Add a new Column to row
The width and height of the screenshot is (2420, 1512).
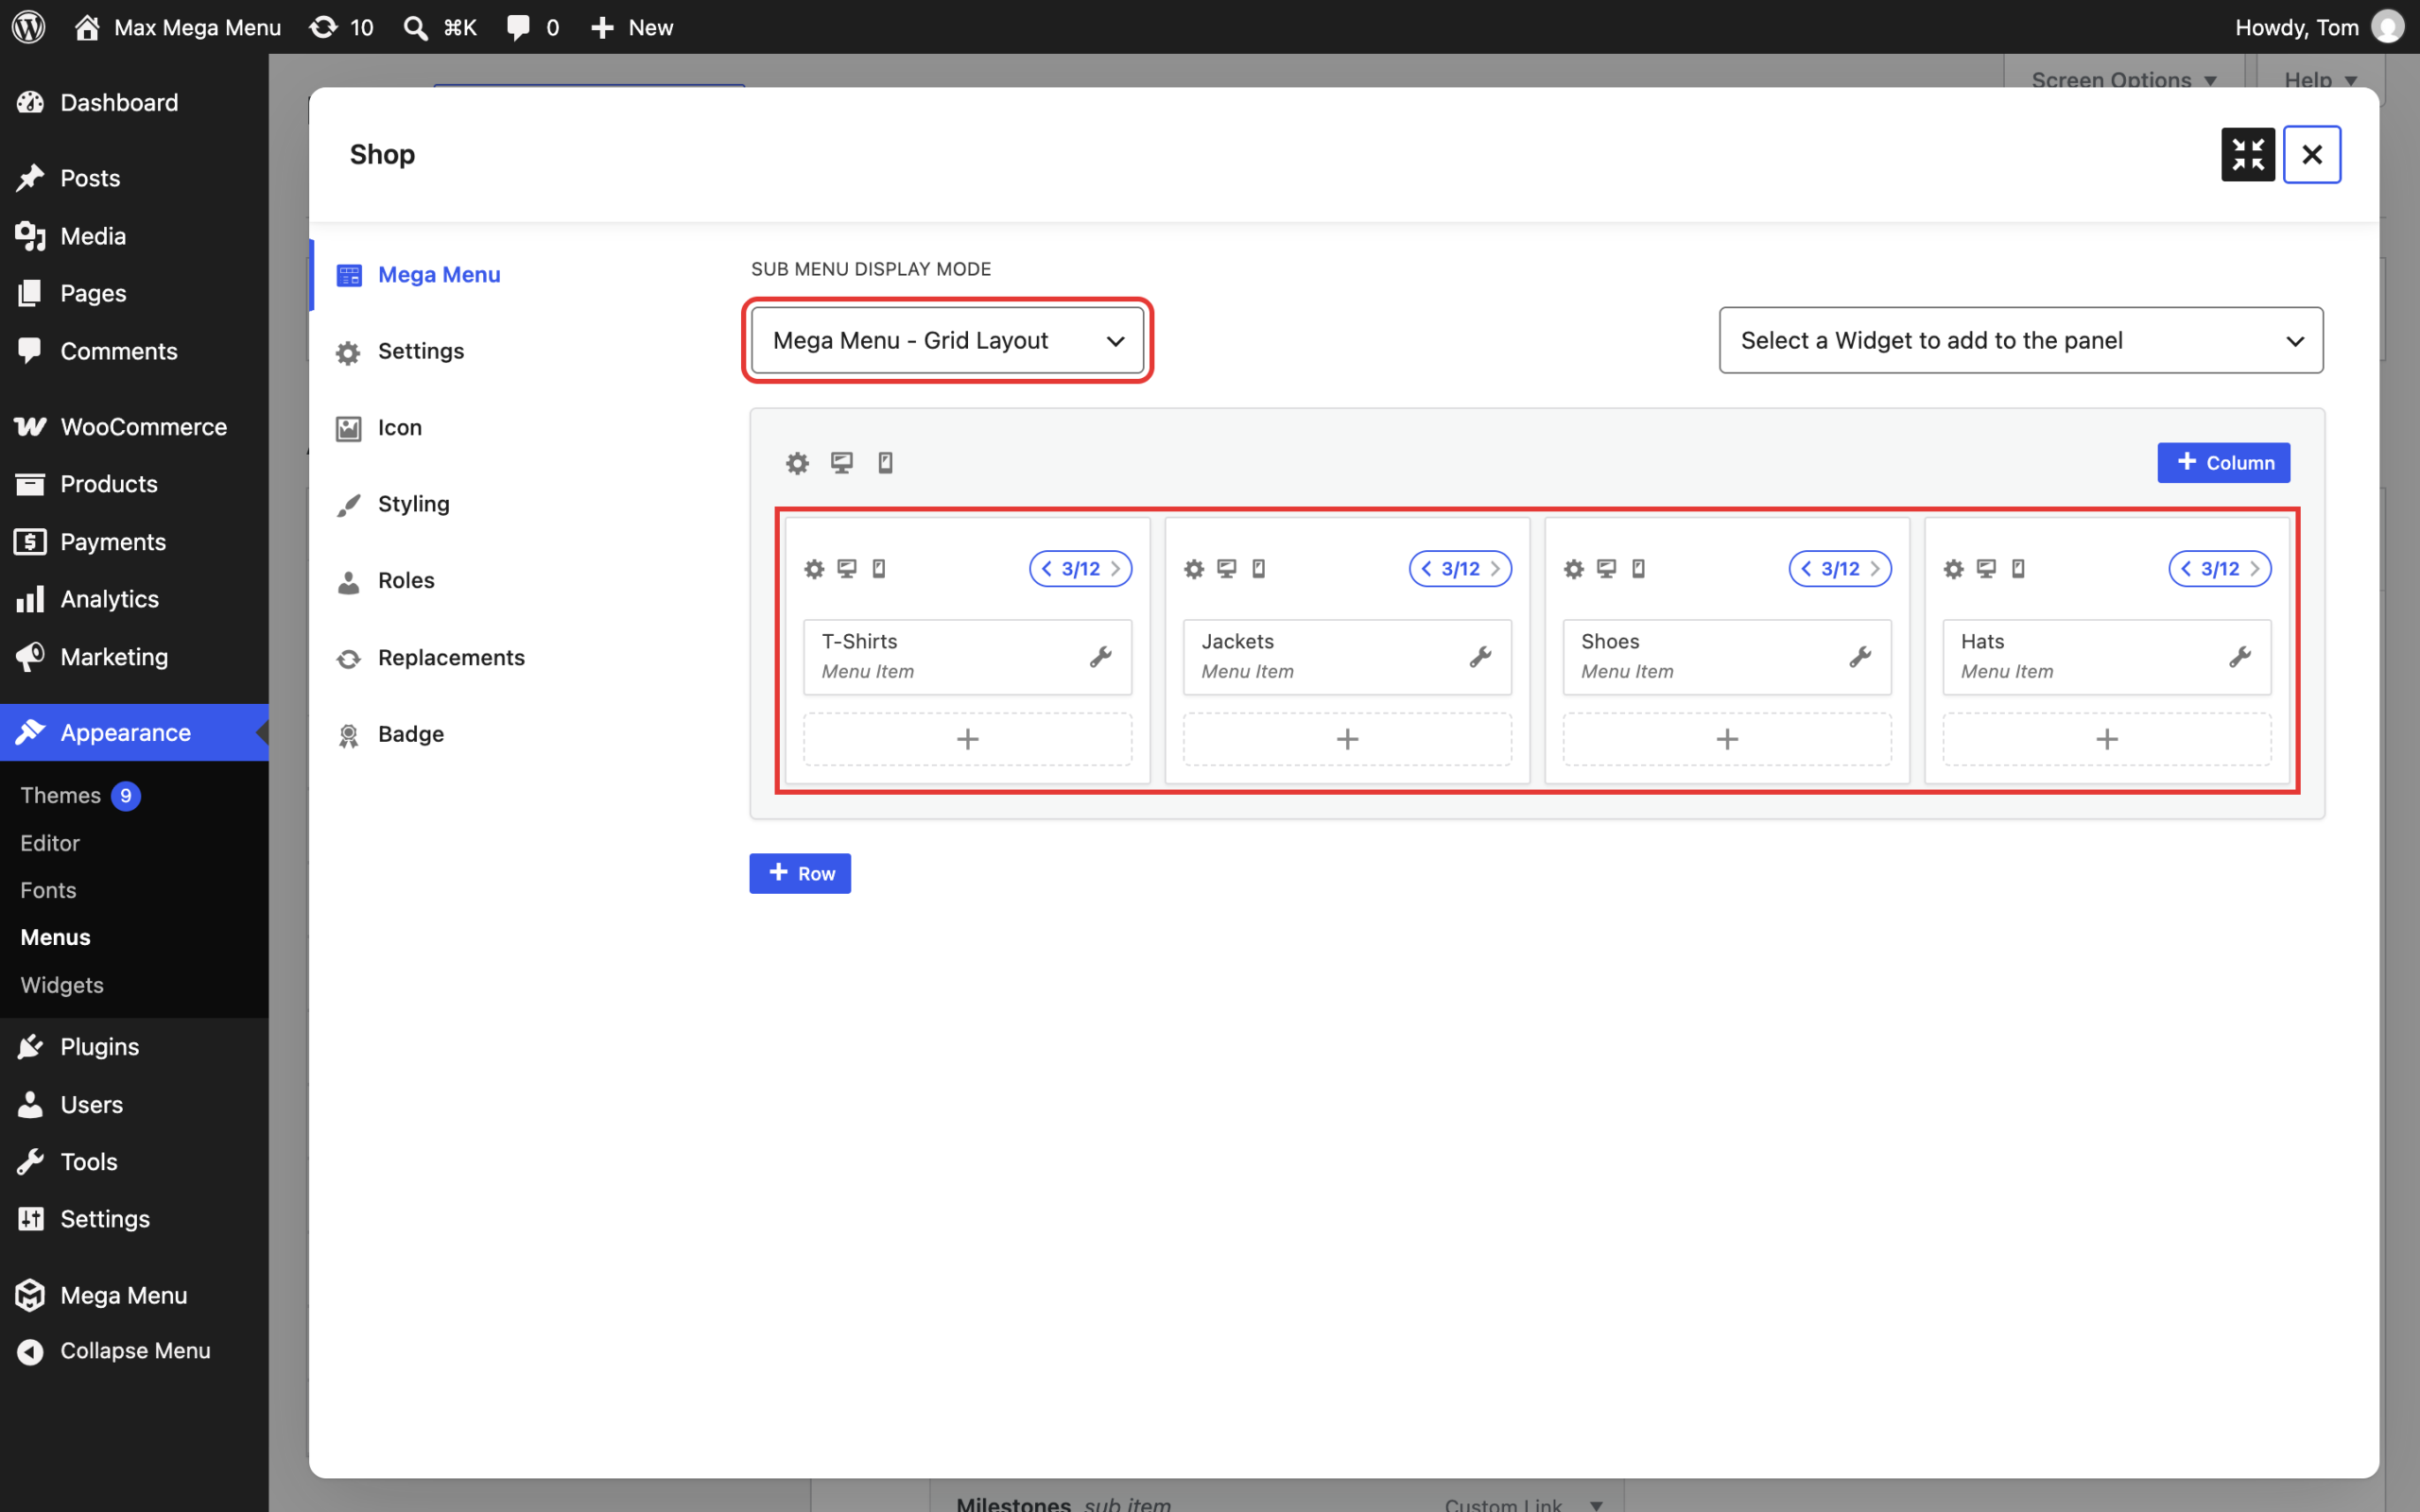click(2223, 463)
